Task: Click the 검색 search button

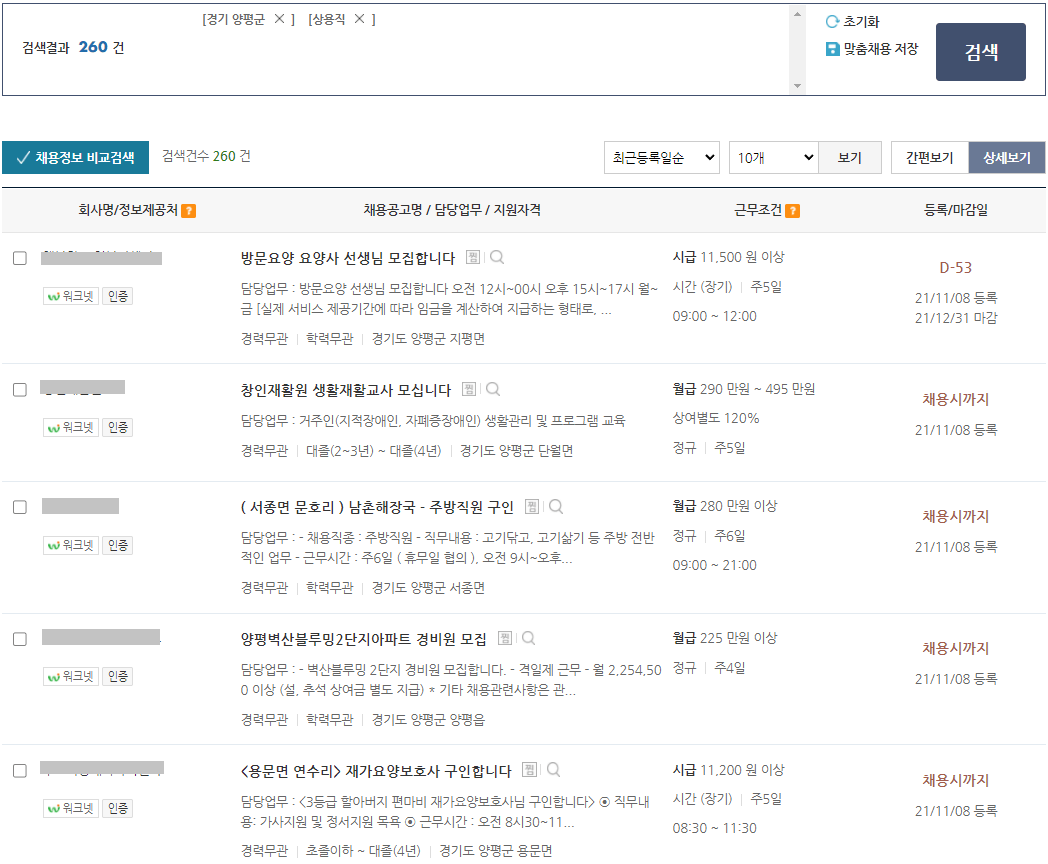Action: coord(980,52)
